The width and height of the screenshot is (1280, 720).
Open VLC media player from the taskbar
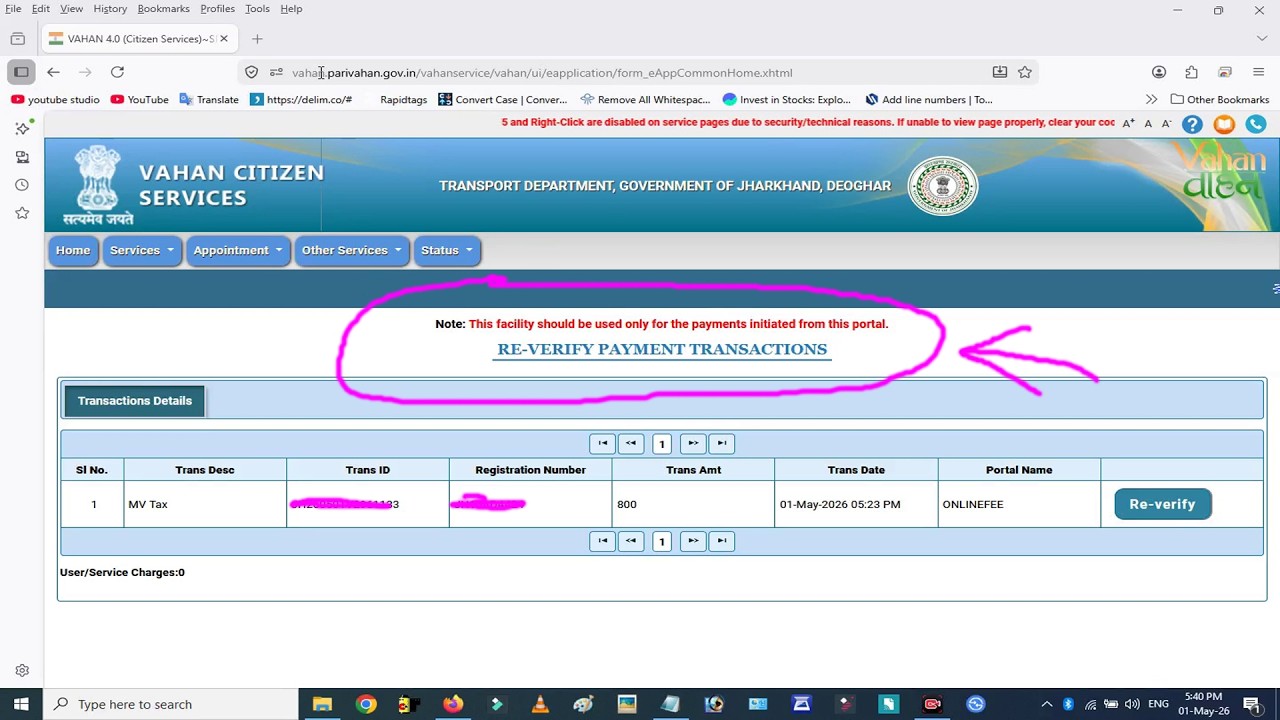coord(540,704)
